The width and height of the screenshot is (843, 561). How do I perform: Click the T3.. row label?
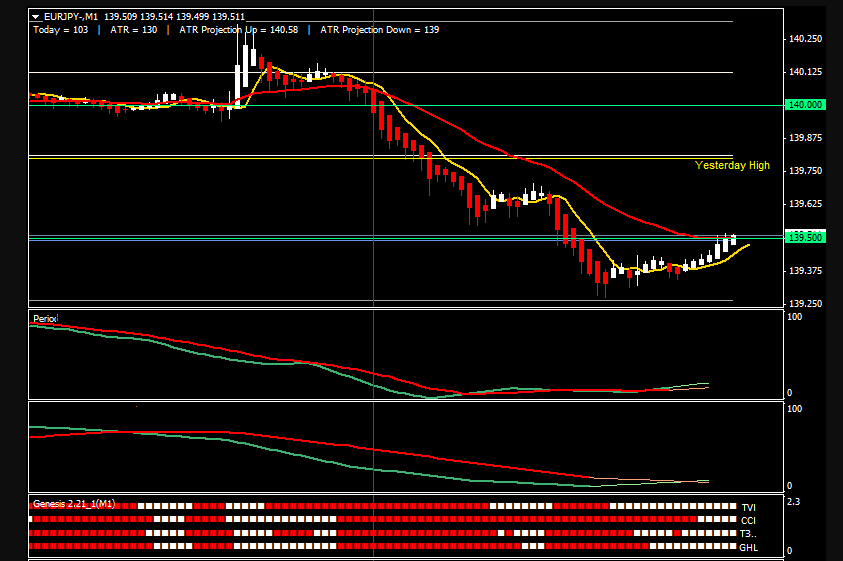click(x=748, y=534)
